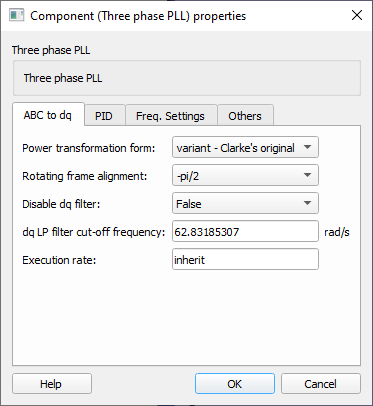Click the arrow on Power transformation form combo
373x406 pixels.
pos(308,147)
